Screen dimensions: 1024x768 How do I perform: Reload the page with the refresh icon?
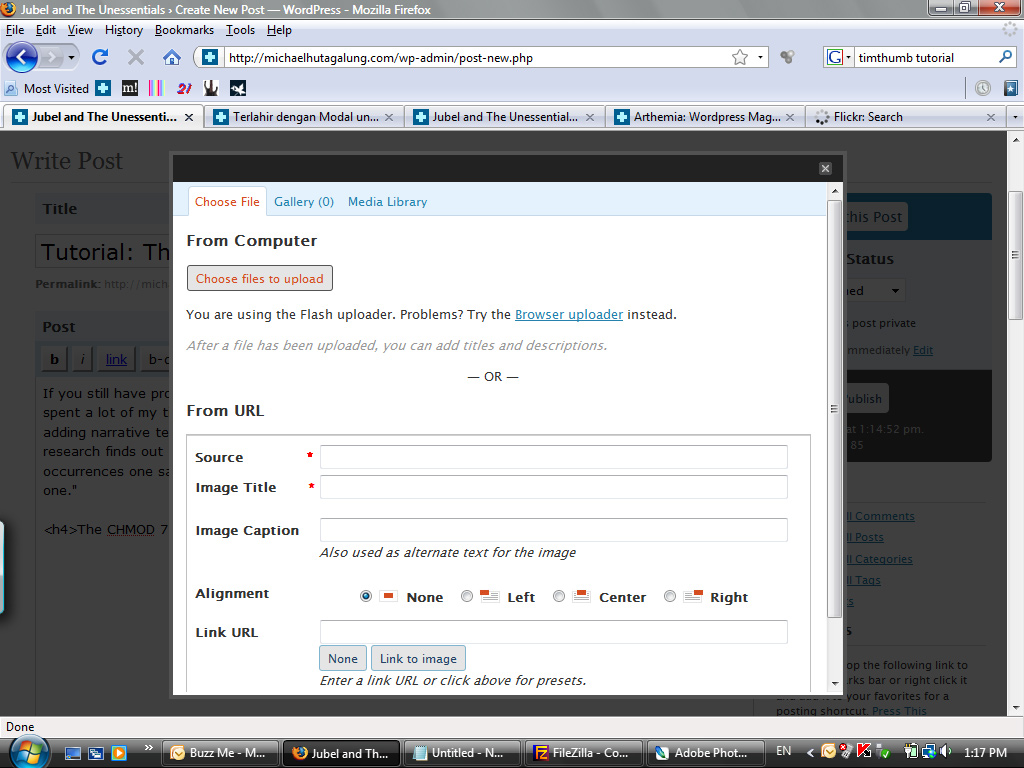click(100, 57)
